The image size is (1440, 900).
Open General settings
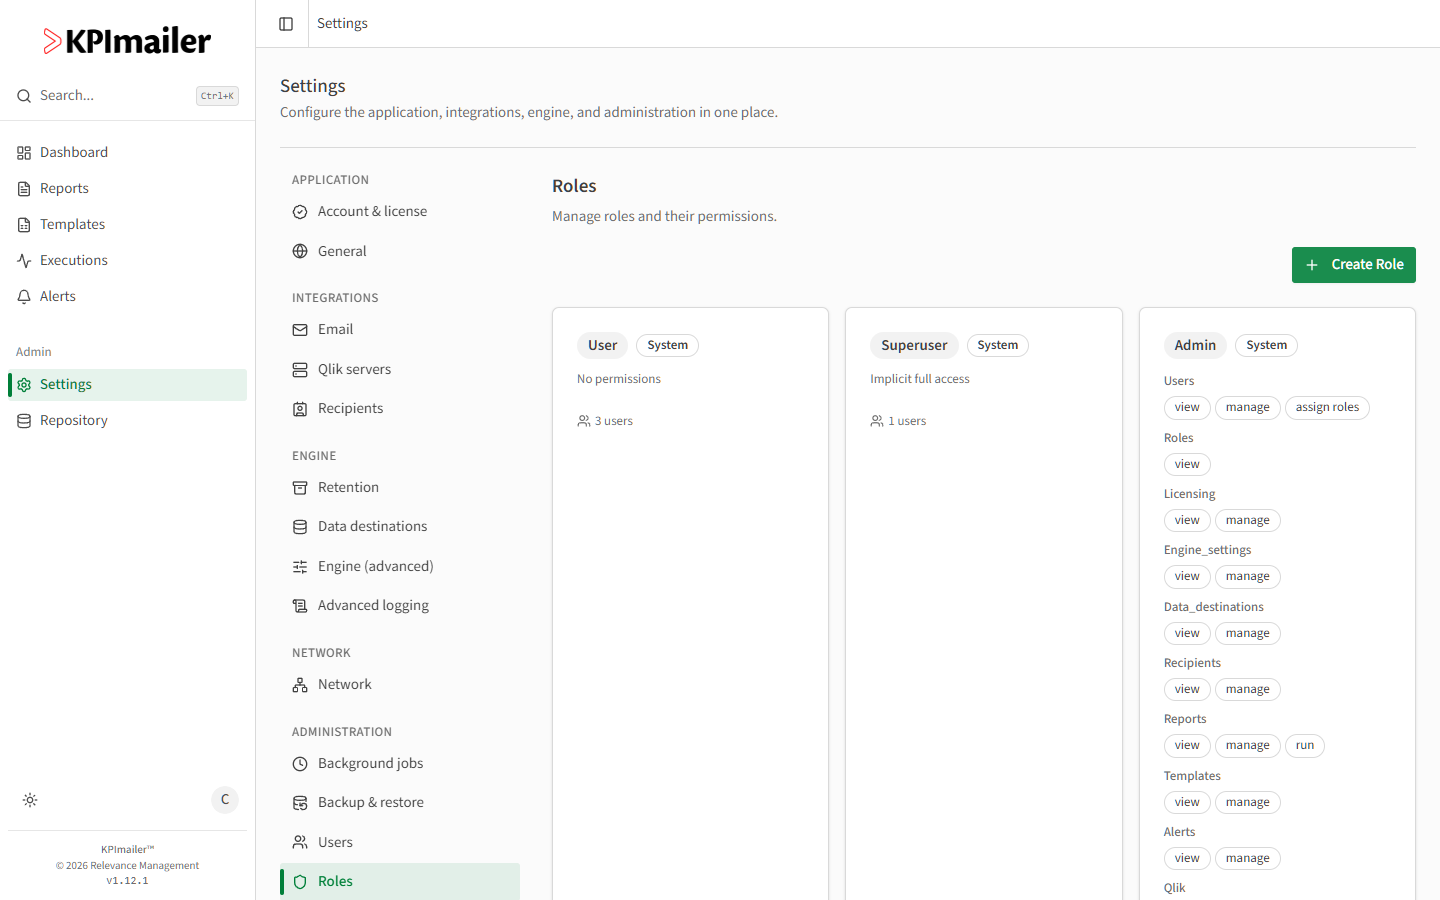click(400, 251)
